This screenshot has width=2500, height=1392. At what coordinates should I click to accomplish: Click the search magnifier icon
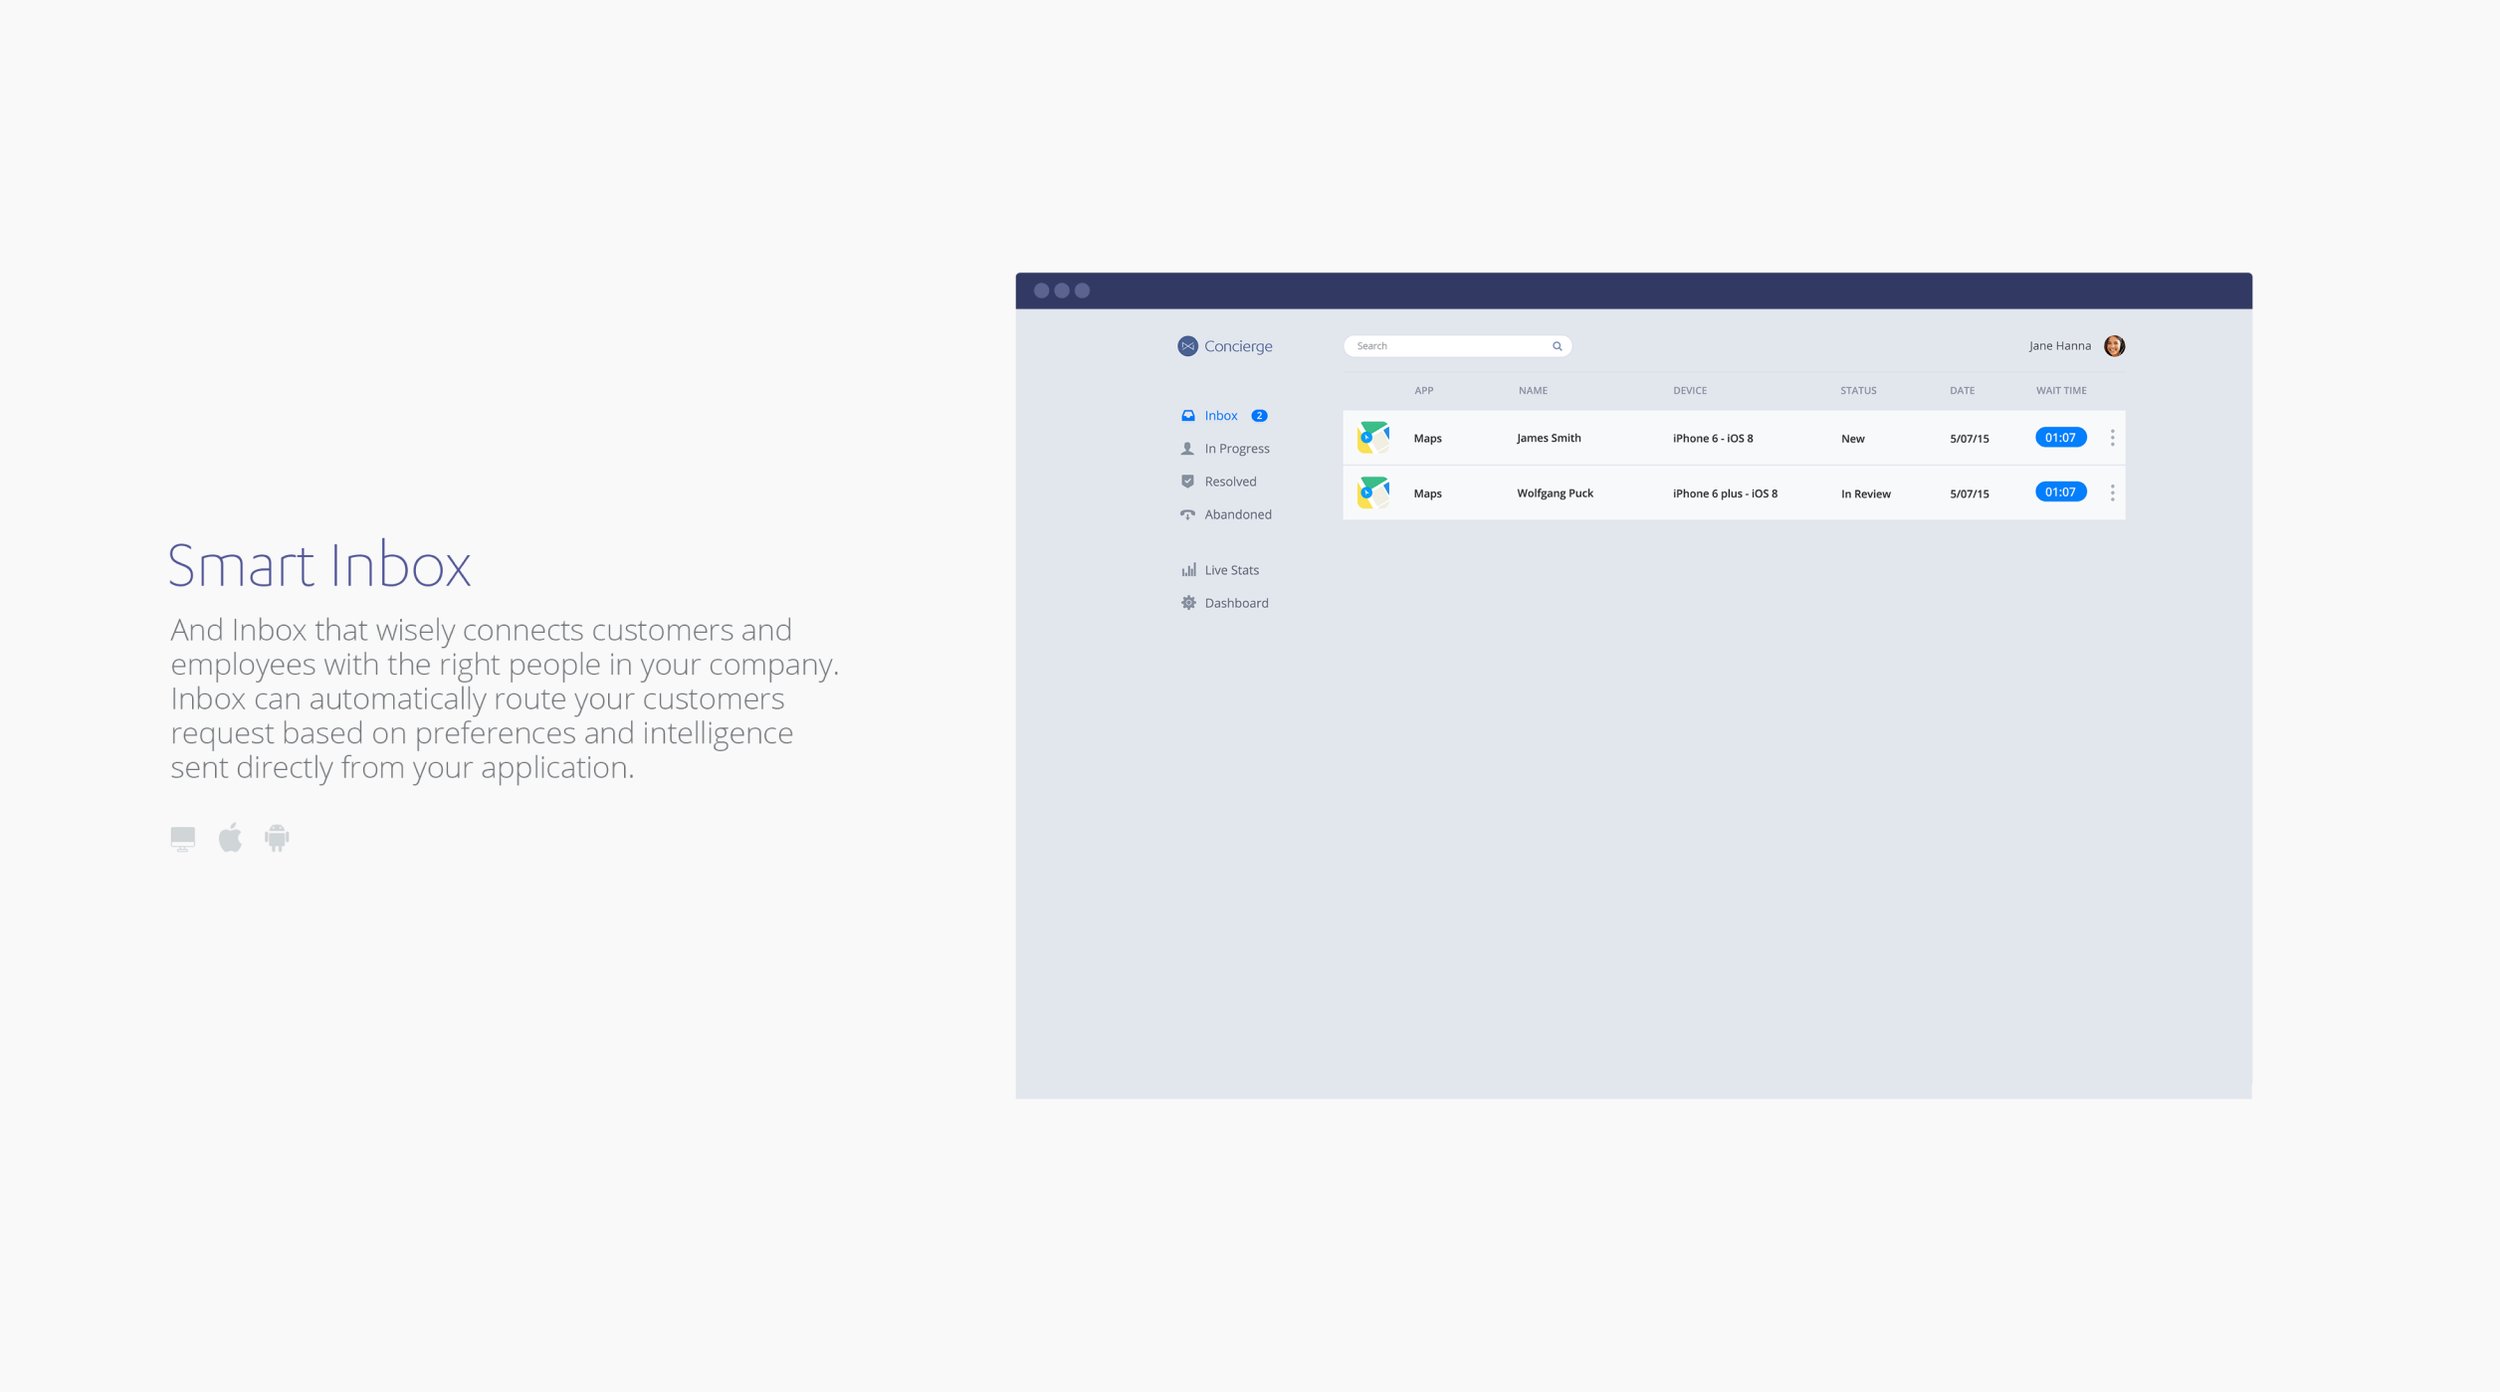[1557, 346]
